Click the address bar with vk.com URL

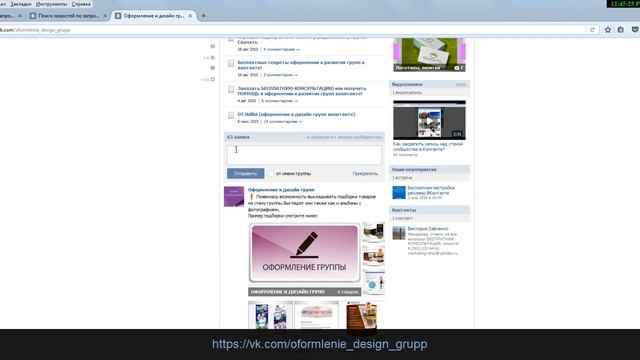tap(292, 30)
